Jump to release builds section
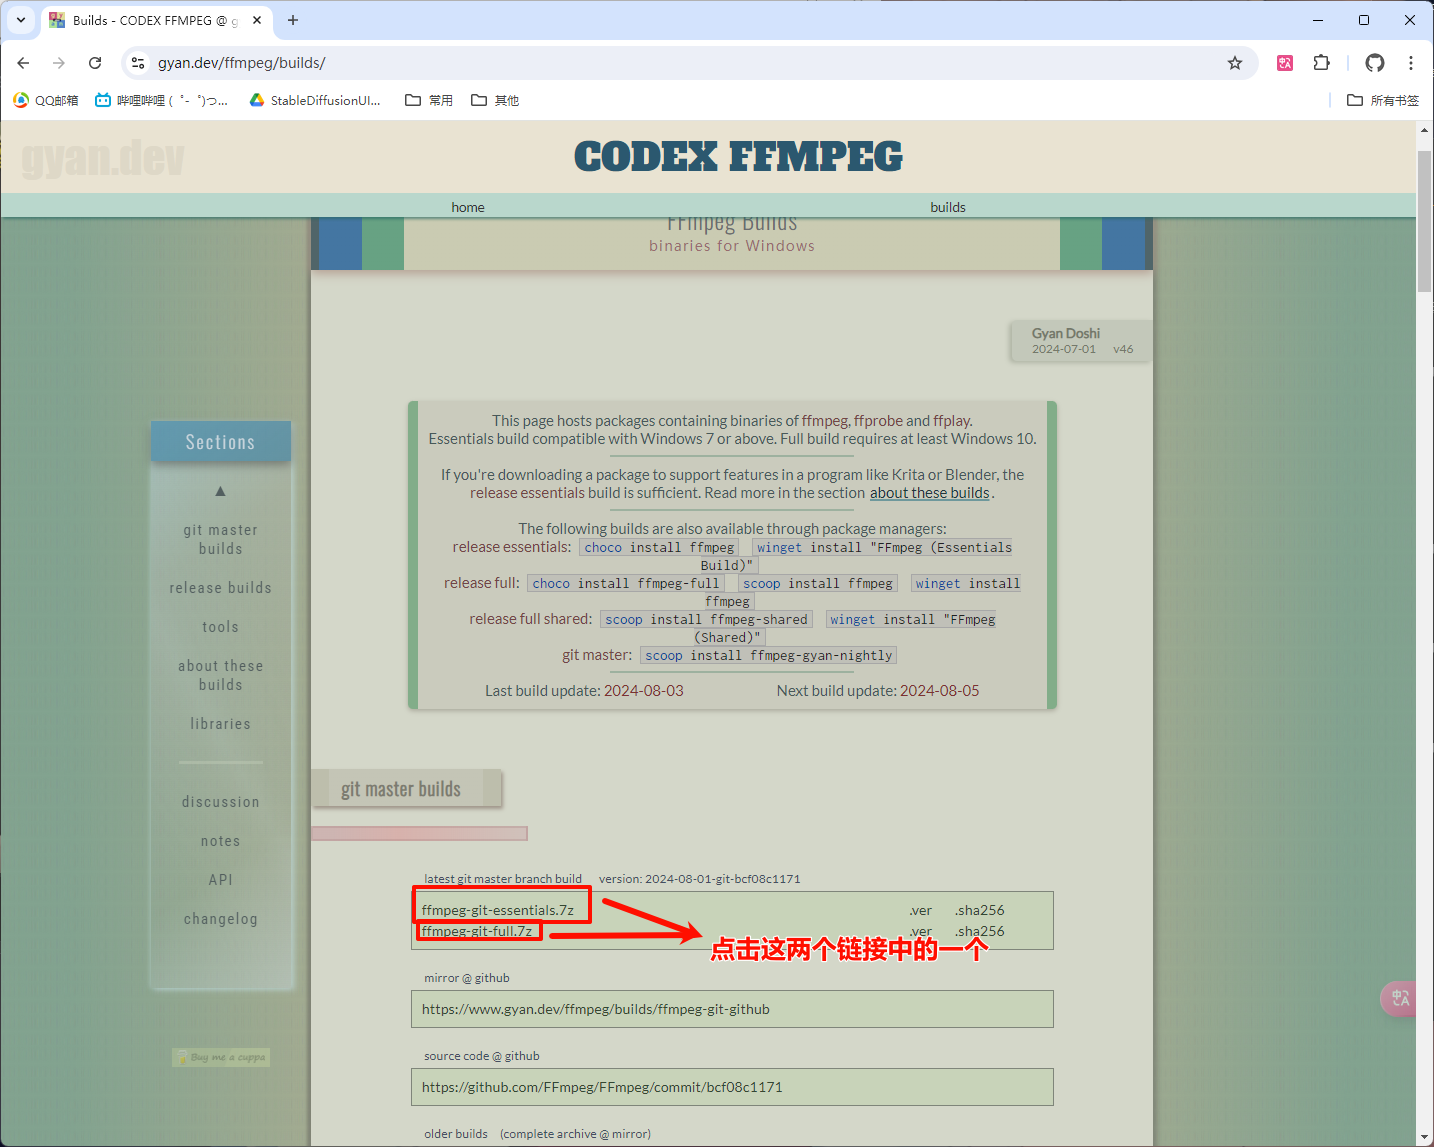The height and width of the screenshot is (1147, 1434). click(221, 588)
